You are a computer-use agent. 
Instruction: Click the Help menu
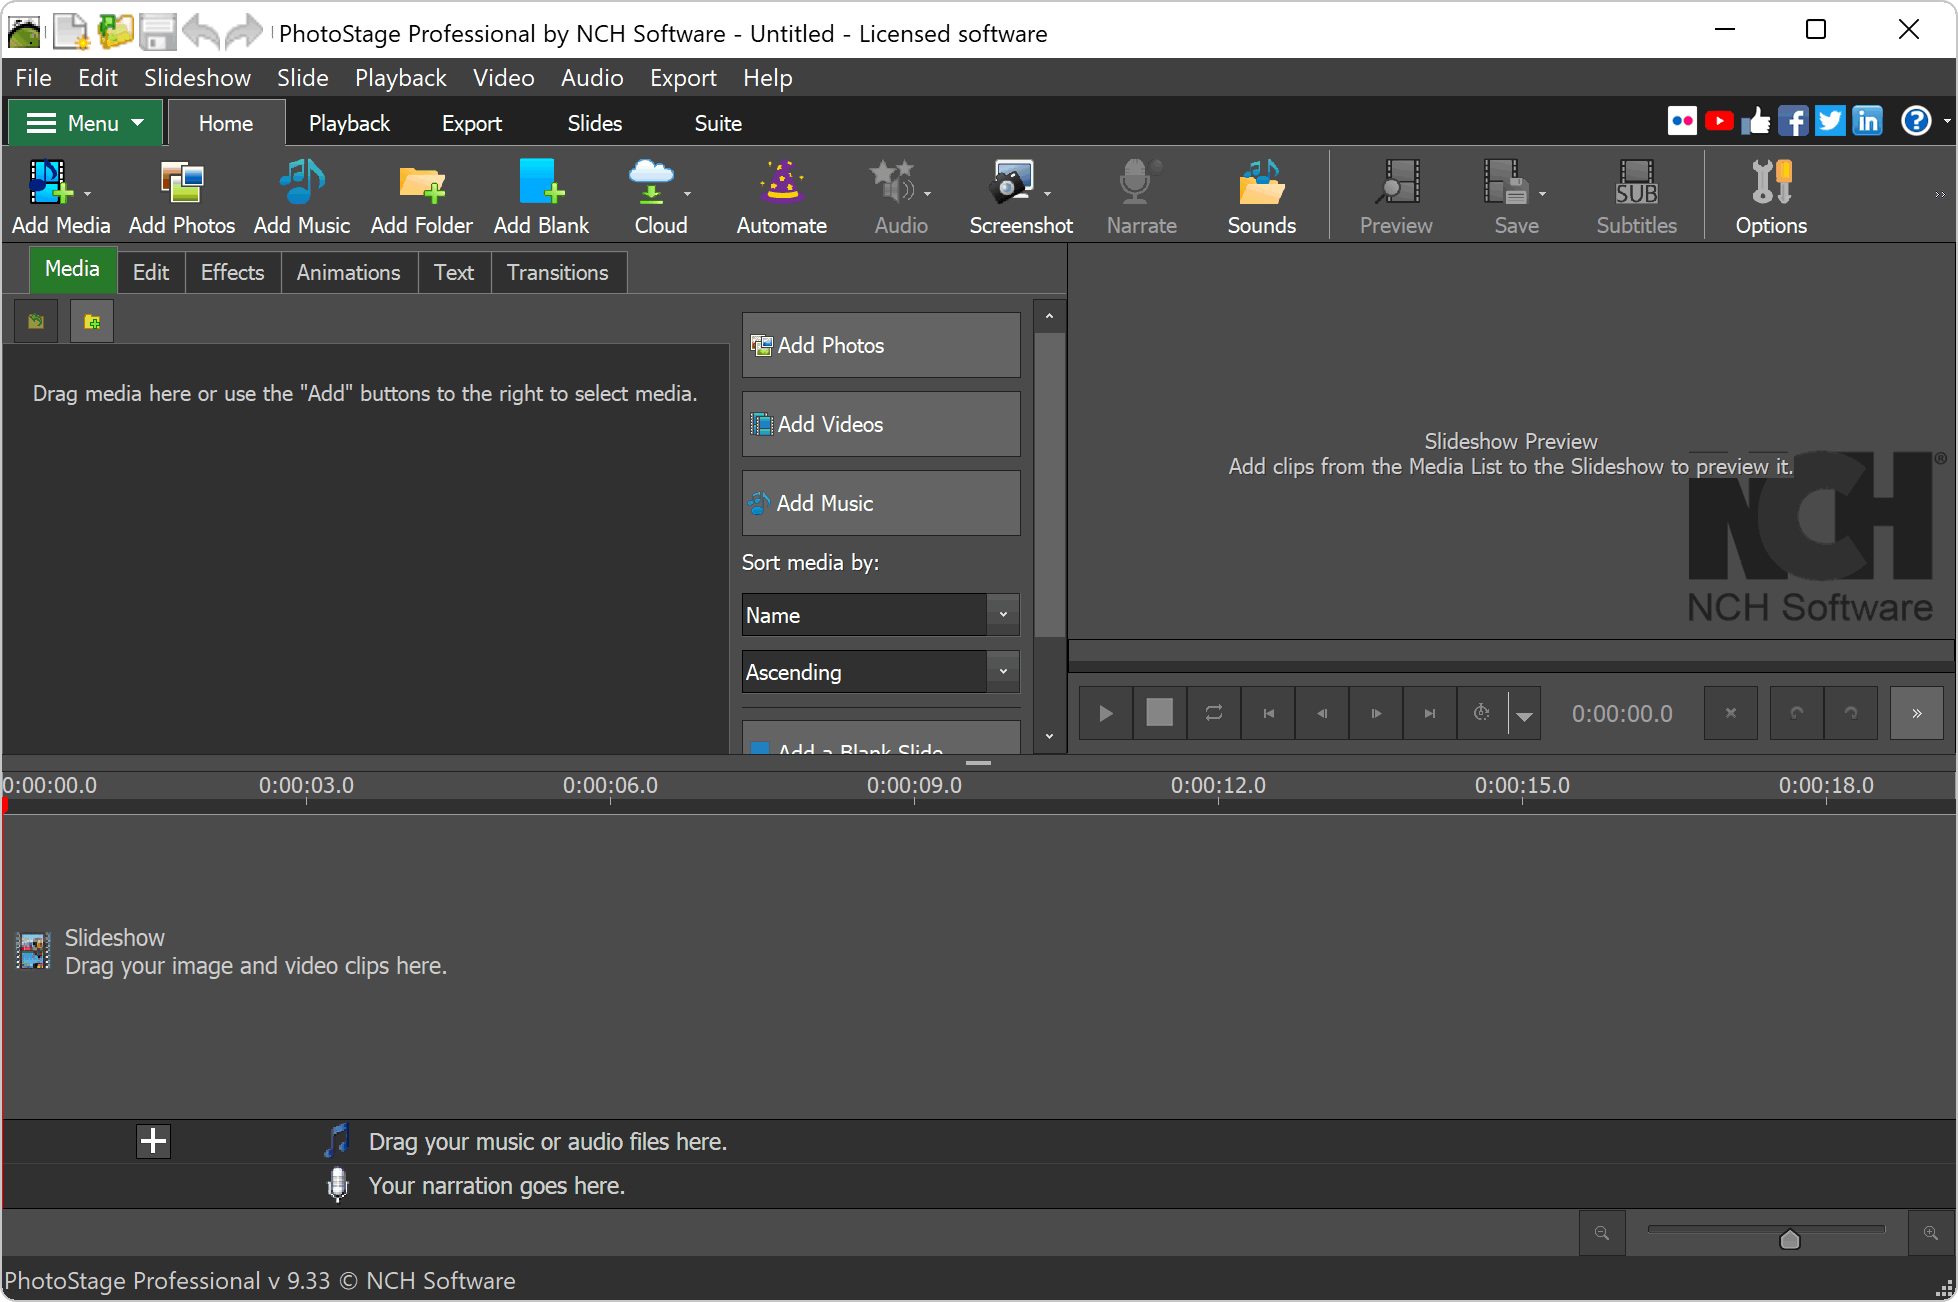767,78
